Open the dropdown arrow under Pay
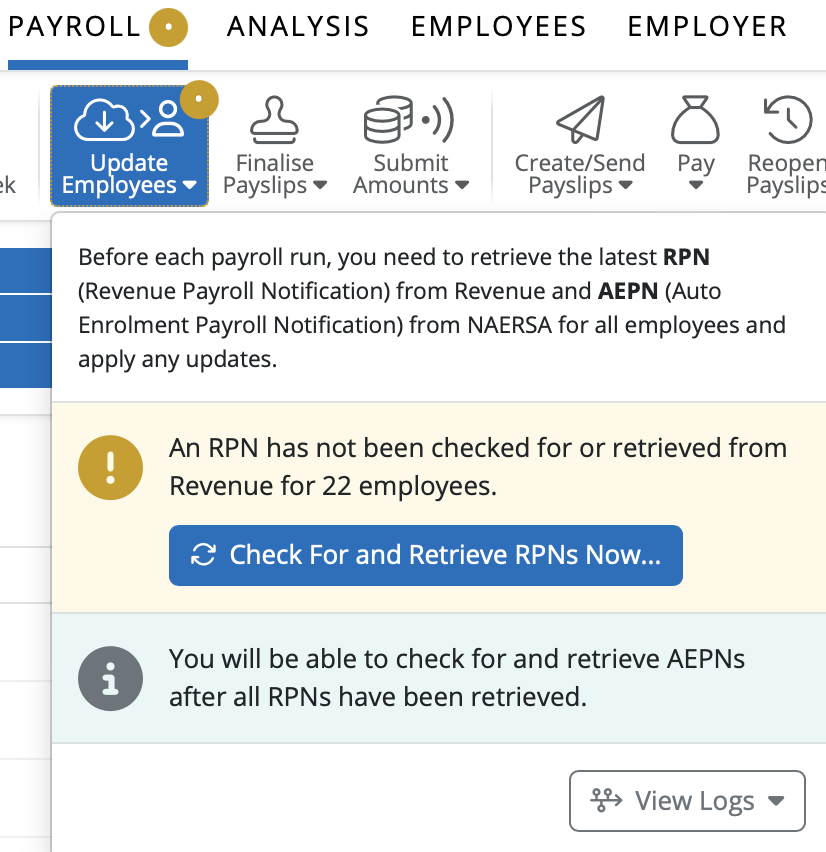 pyautogui.click(x=696, y=186)
